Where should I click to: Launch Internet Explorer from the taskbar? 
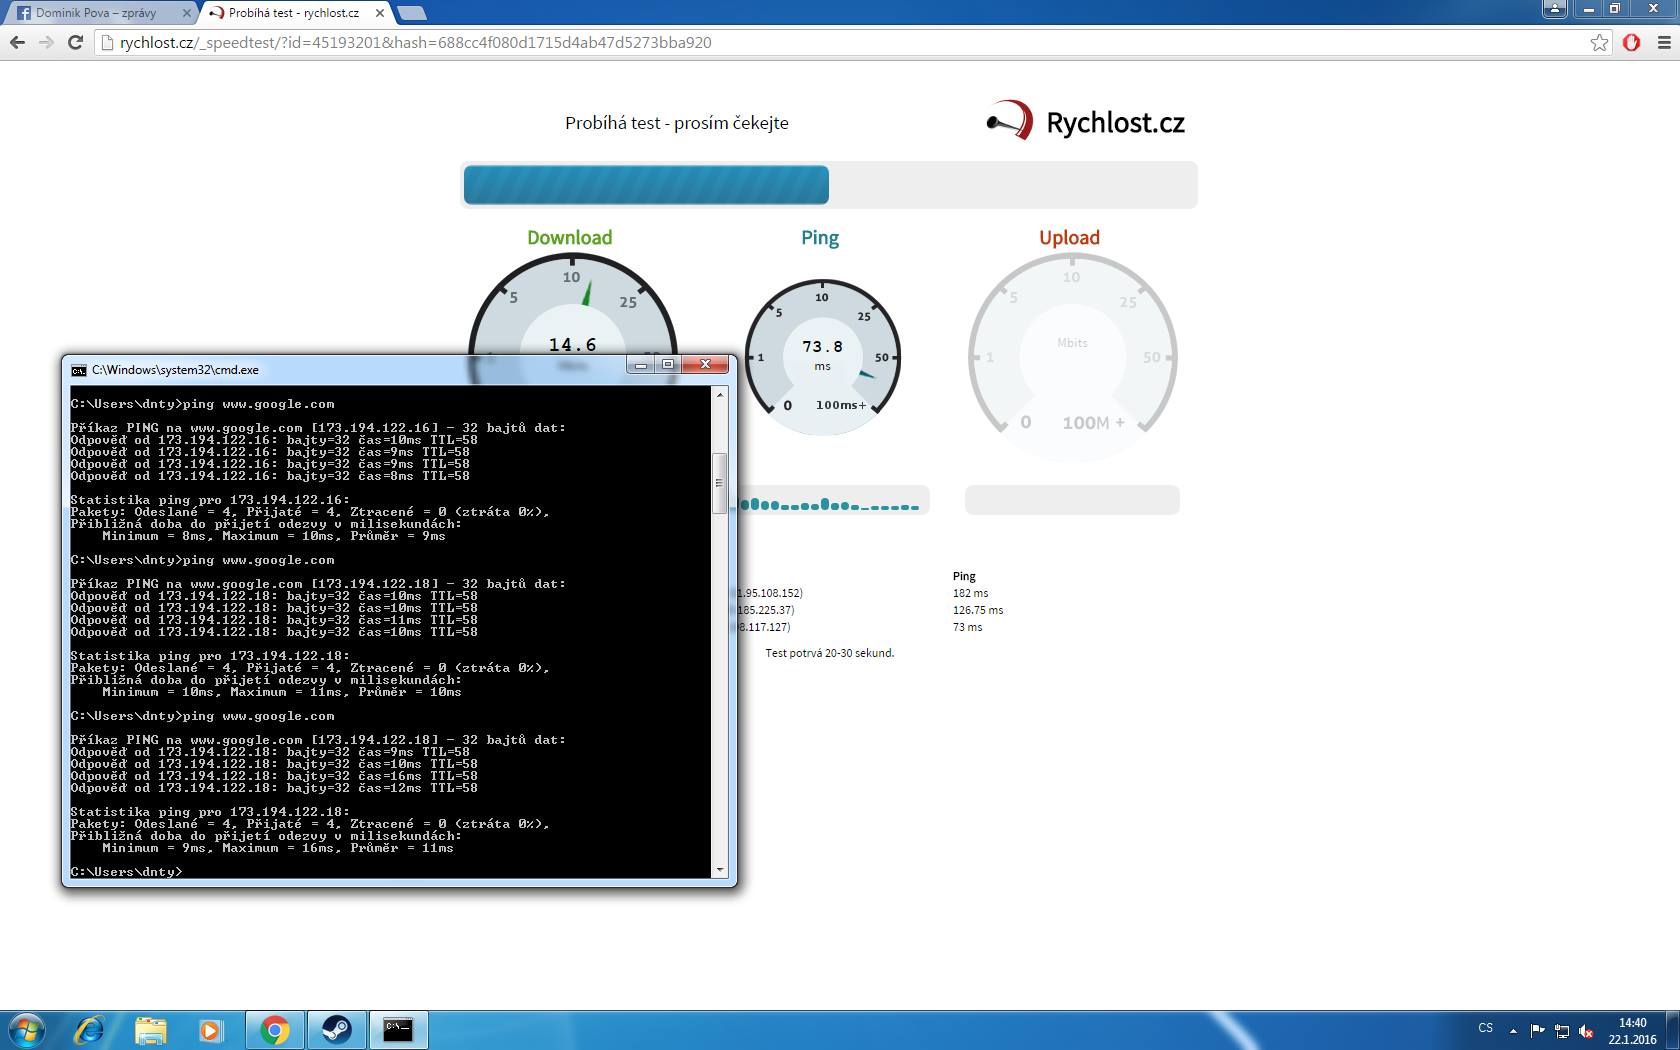click(90, 1030)
